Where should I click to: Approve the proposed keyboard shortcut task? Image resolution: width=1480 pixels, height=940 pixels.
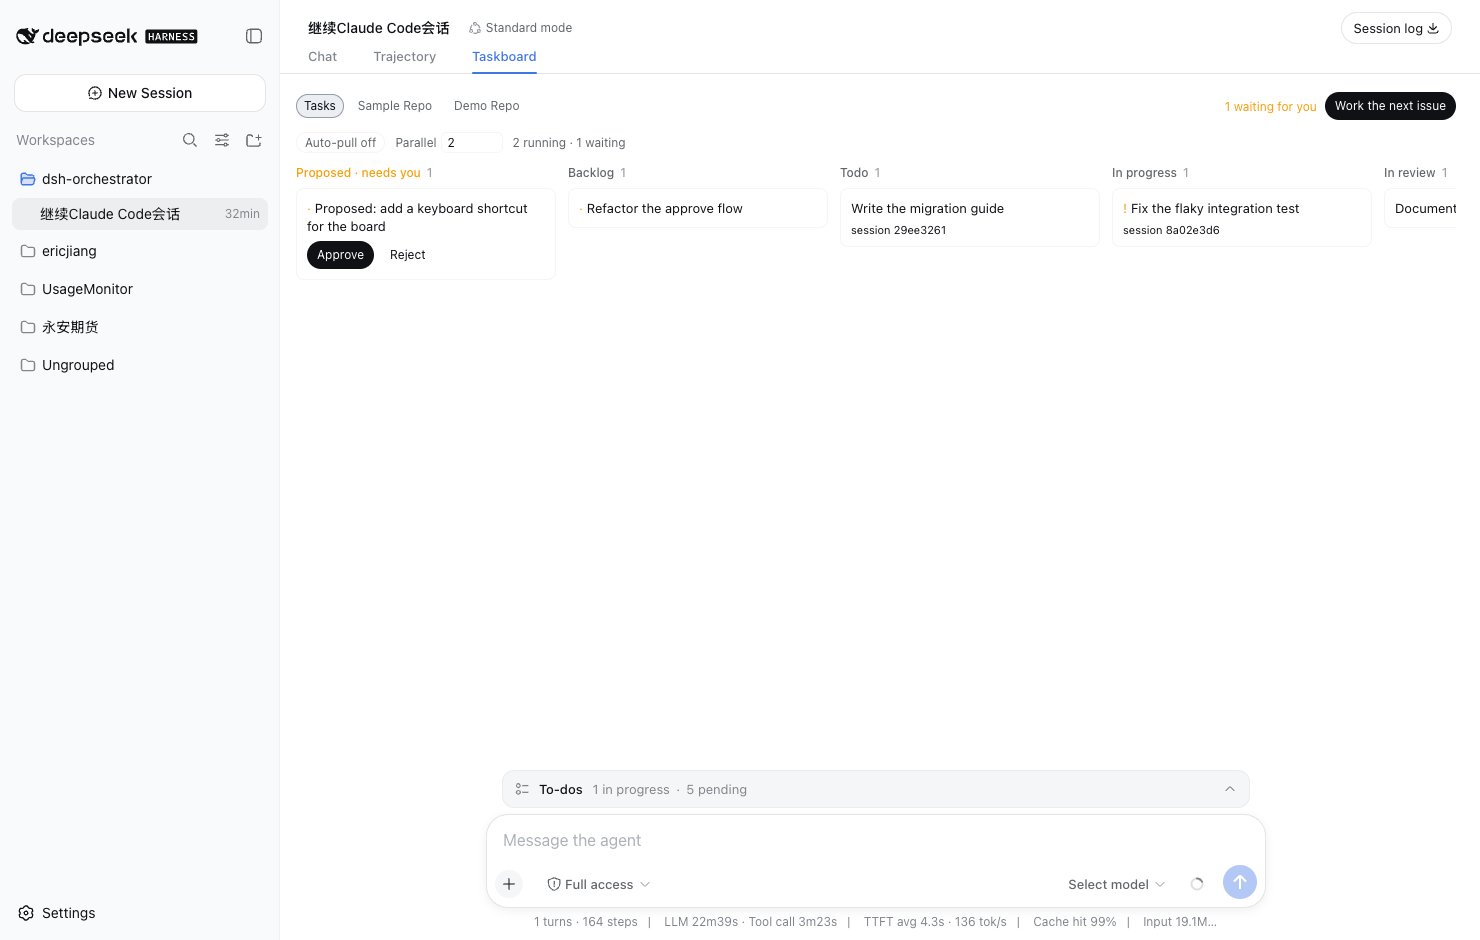[340, 255]
